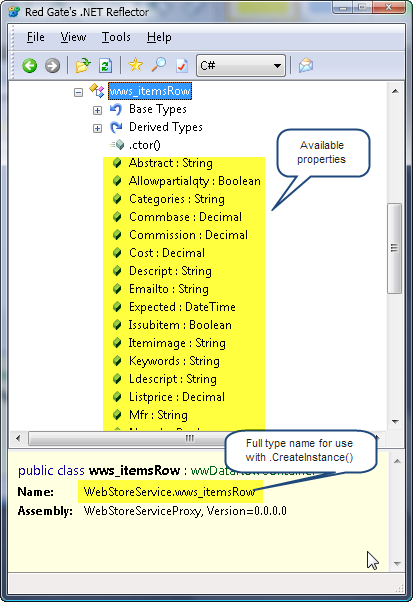Click the property icon next to Keywords
This screenshot has width=413, height=602.
117,361
